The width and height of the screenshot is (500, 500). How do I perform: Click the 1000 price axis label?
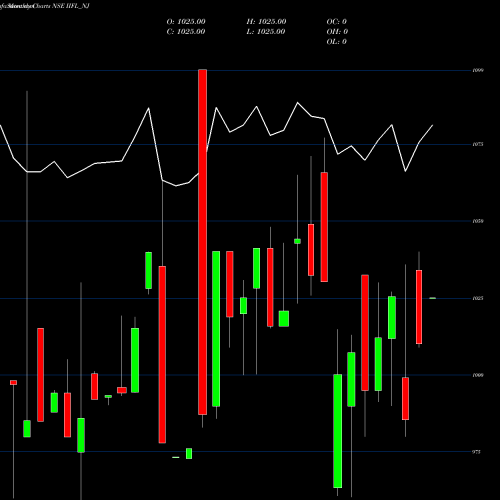(x=478, y=375)
